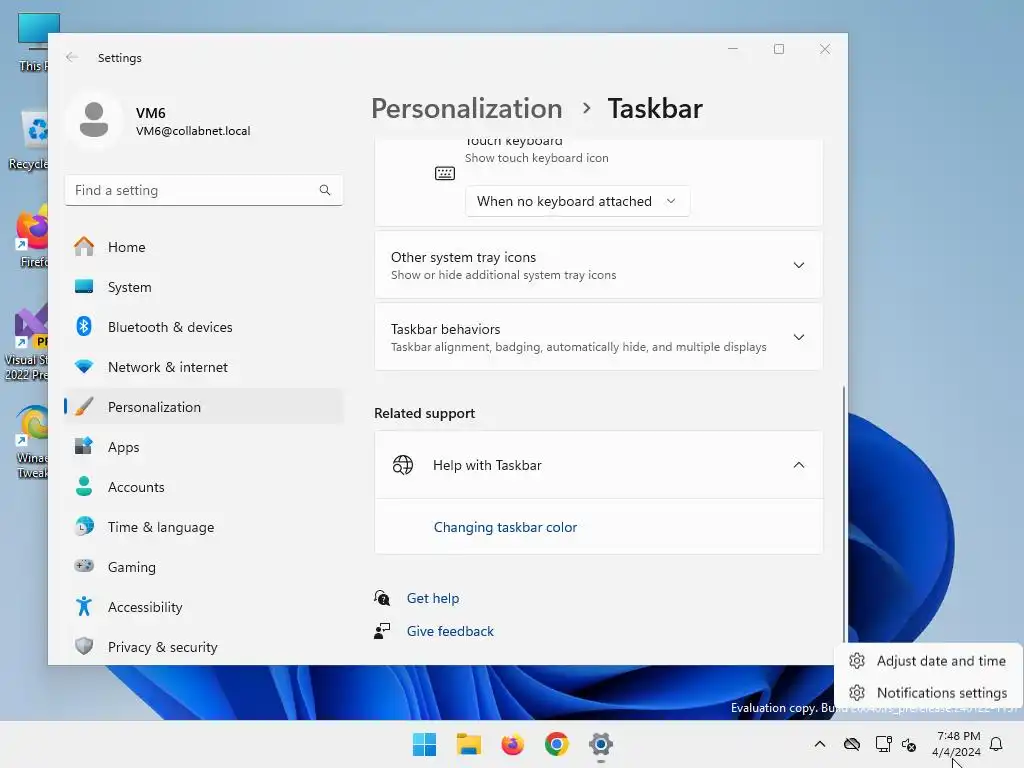1024x768 pixels.
Task: Expand Other system tray icons section
Action: click(598, 265)
